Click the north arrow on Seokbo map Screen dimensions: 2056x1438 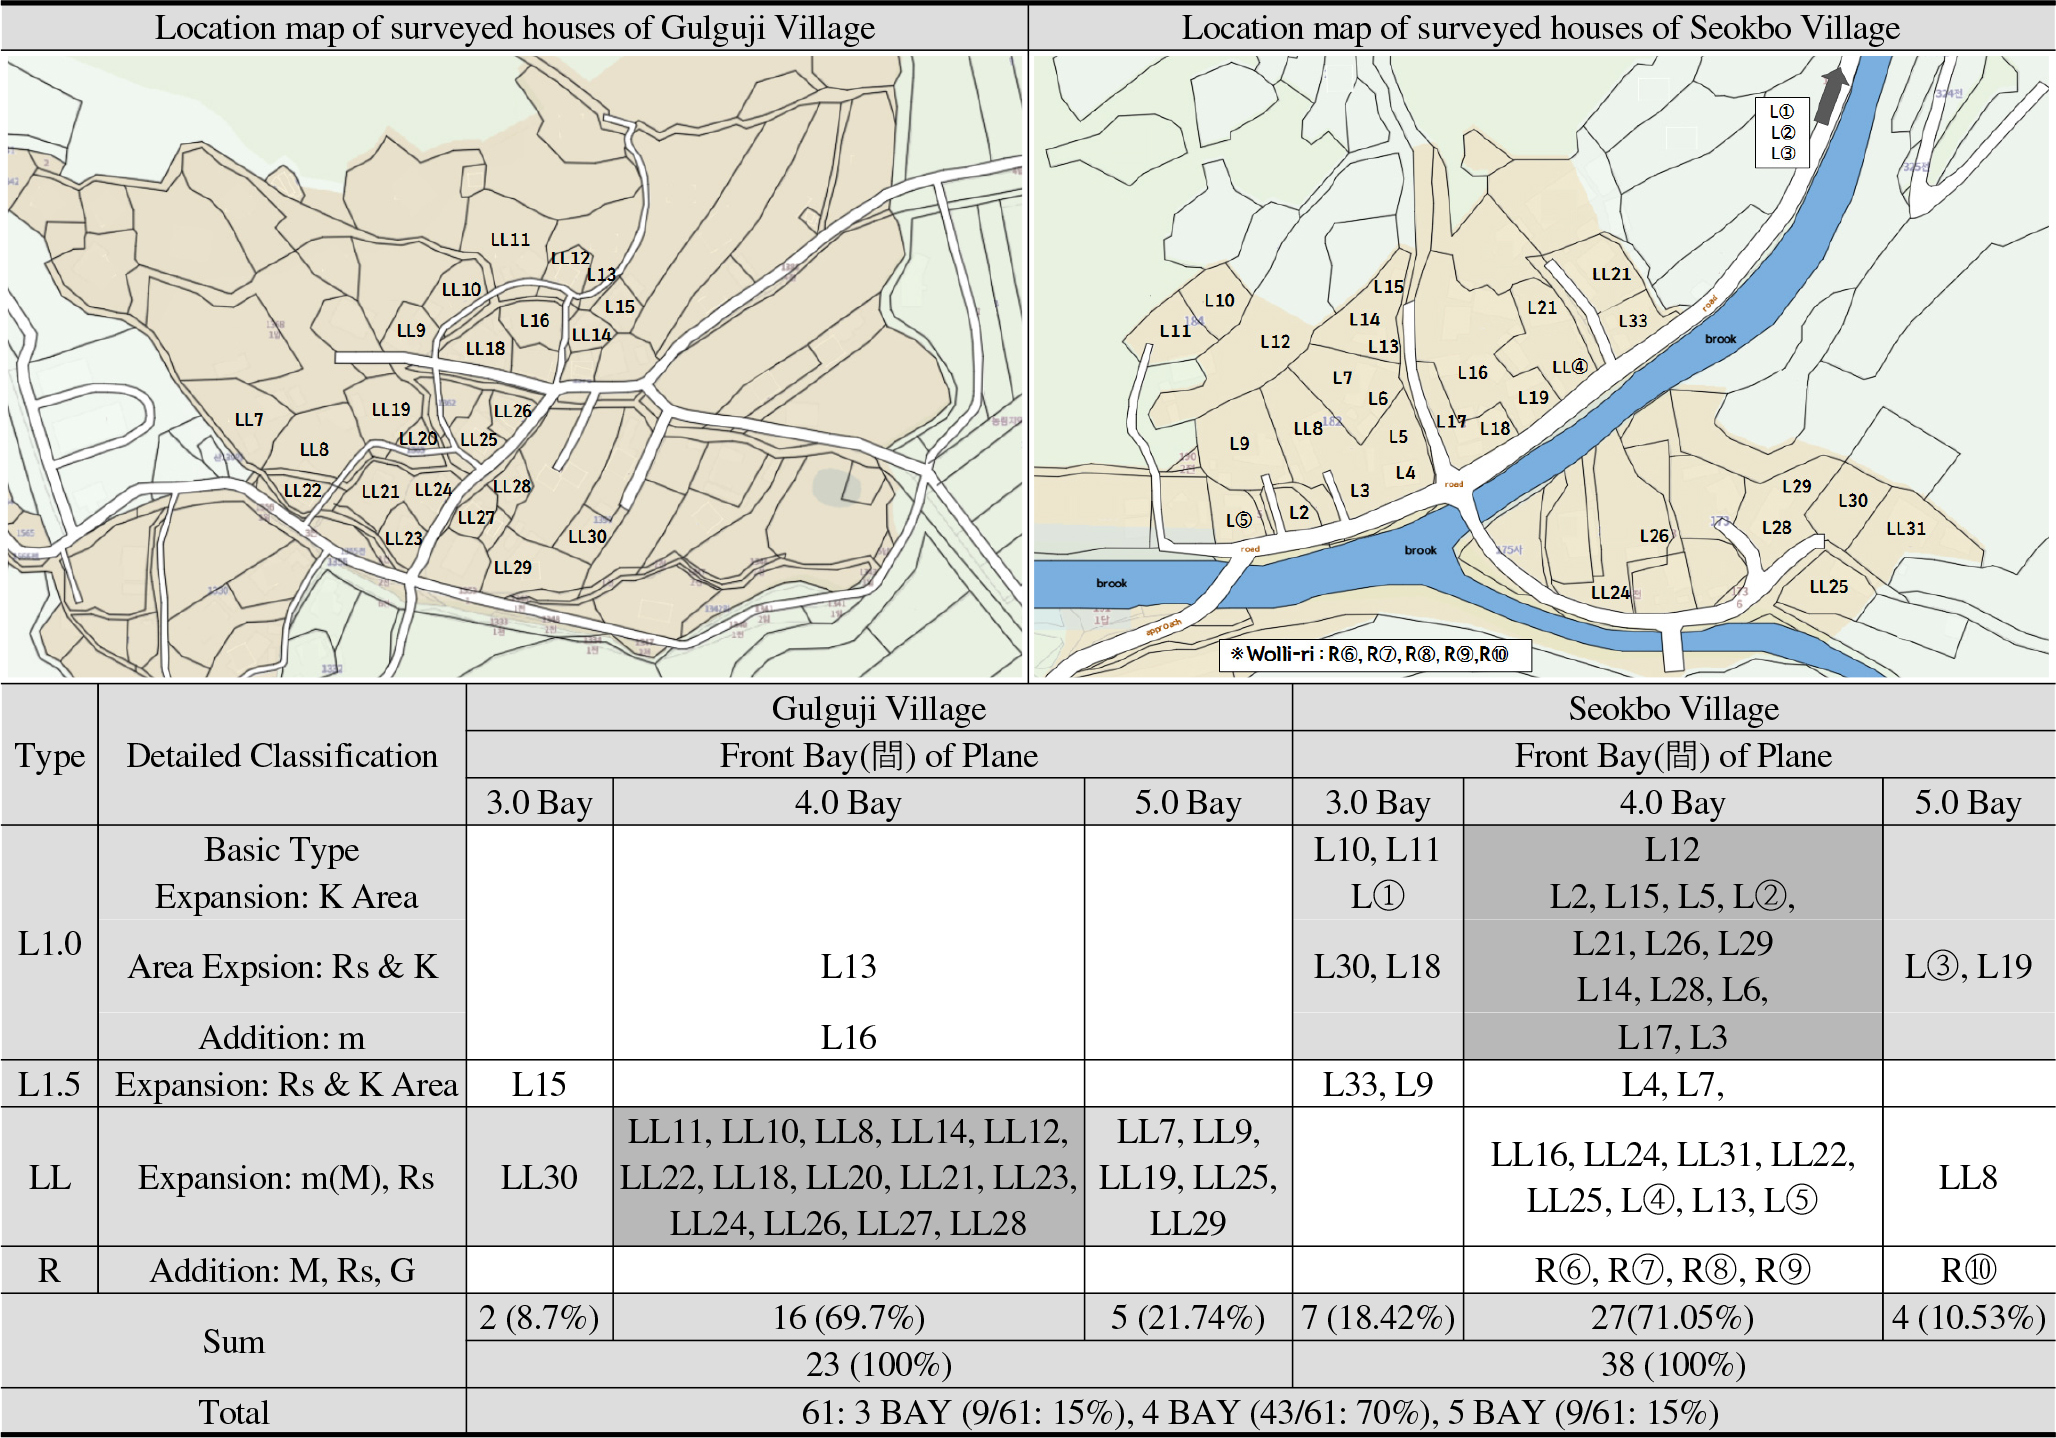1830,94
